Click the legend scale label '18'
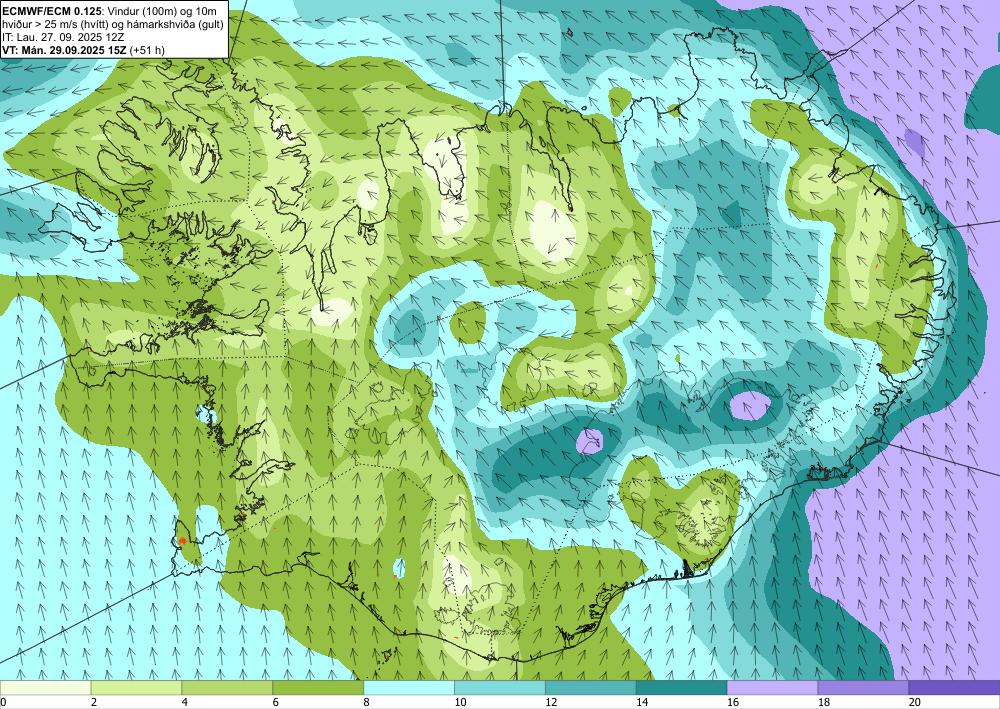Image resolution: width=1000 pixels, height=709 pixels. (823, 703)
